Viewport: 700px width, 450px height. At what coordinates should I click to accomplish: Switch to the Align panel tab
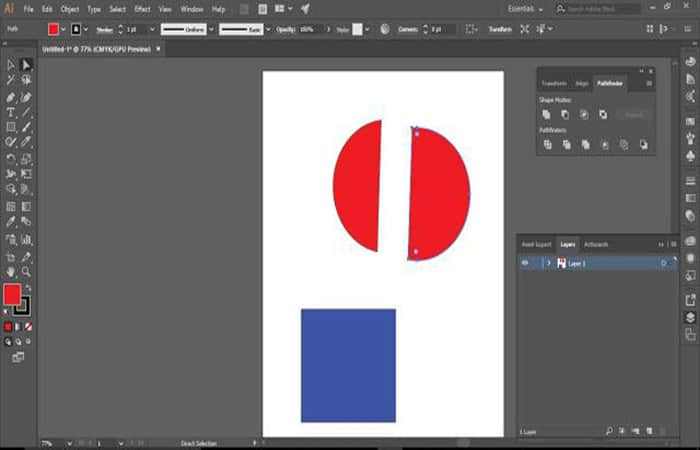582,83
